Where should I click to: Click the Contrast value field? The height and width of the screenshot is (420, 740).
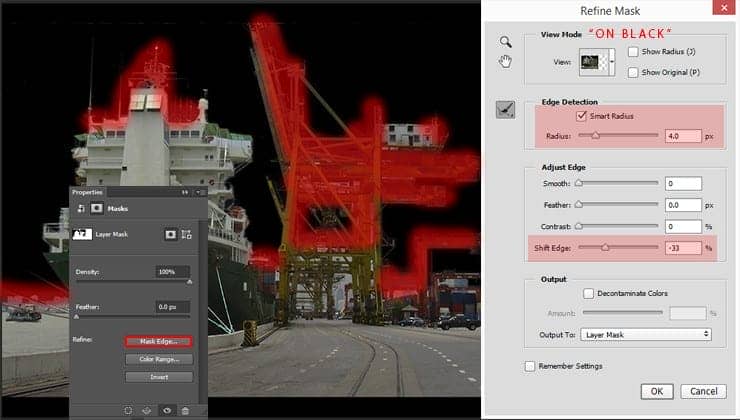(x=683, y=227)
